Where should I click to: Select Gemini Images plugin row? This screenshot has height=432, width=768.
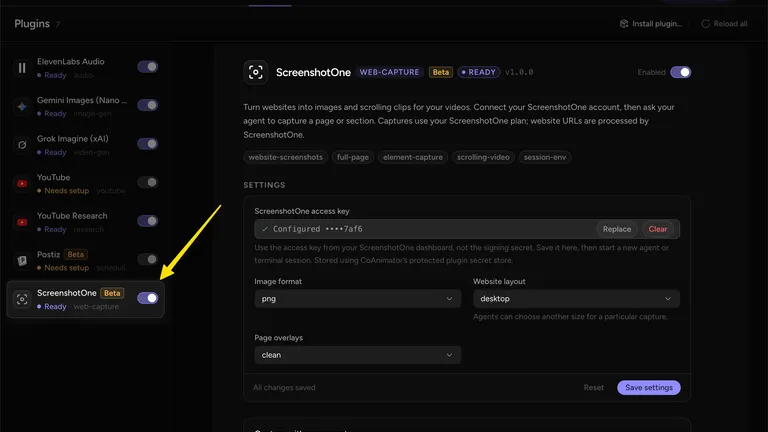pos(86,106)
